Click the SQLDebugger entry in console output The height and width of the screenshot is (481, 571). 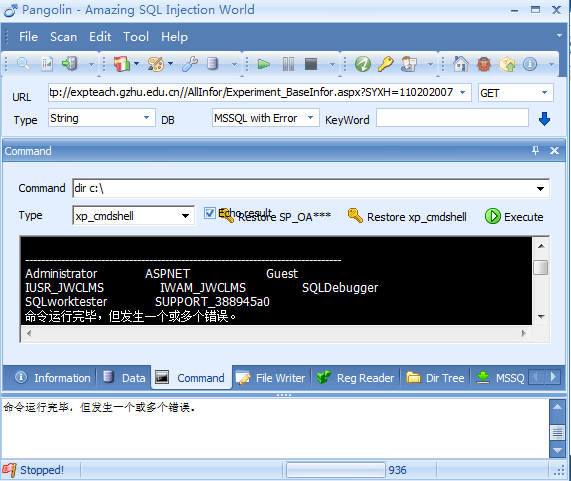[340, 288]
